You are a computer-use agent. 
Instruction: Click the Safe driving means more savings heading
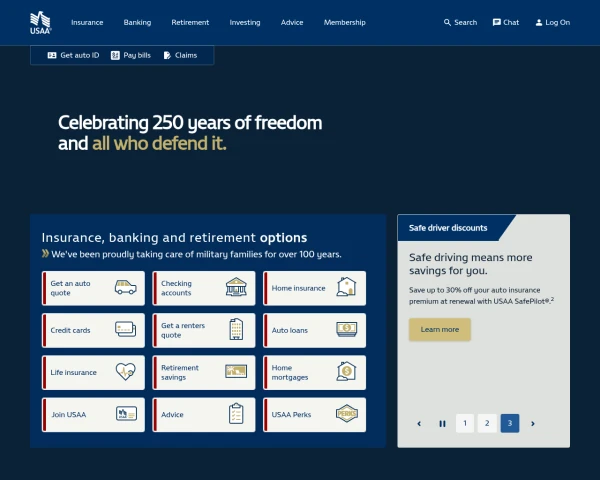click(x=471, y=264)
